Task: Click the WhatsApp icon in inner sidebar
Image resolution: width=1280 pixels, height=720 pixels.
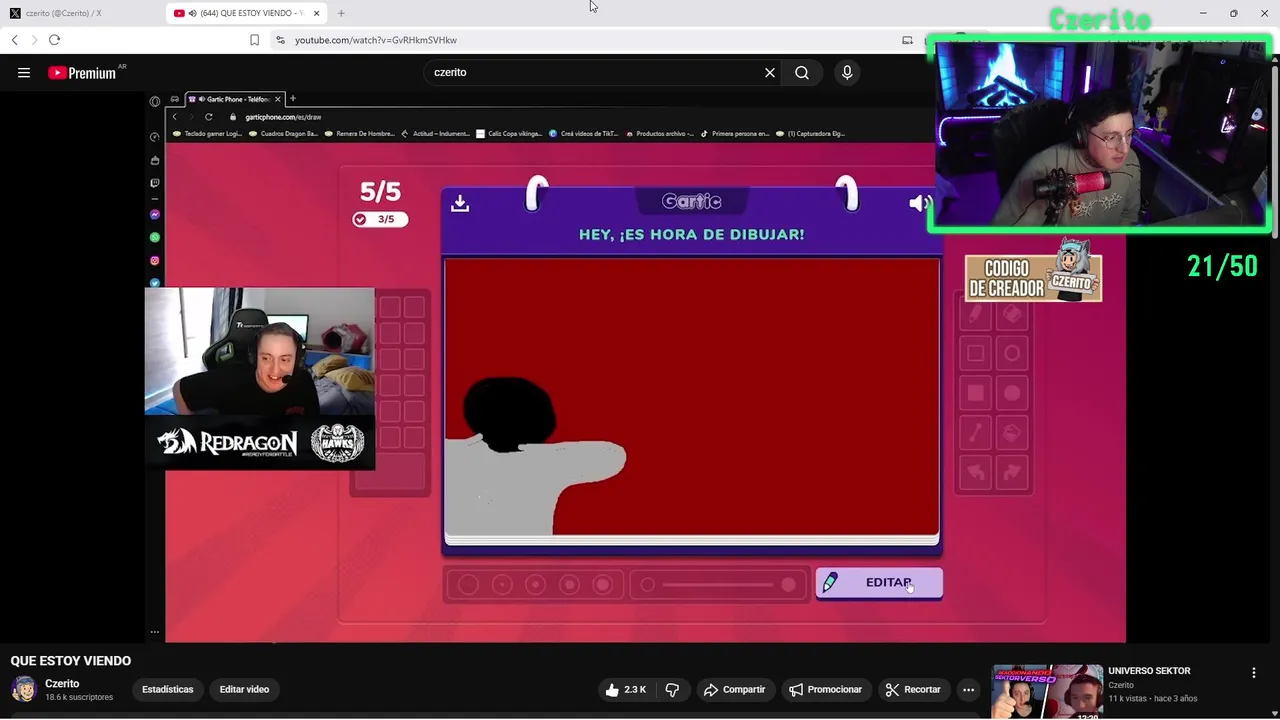Action: coord(154,237)
